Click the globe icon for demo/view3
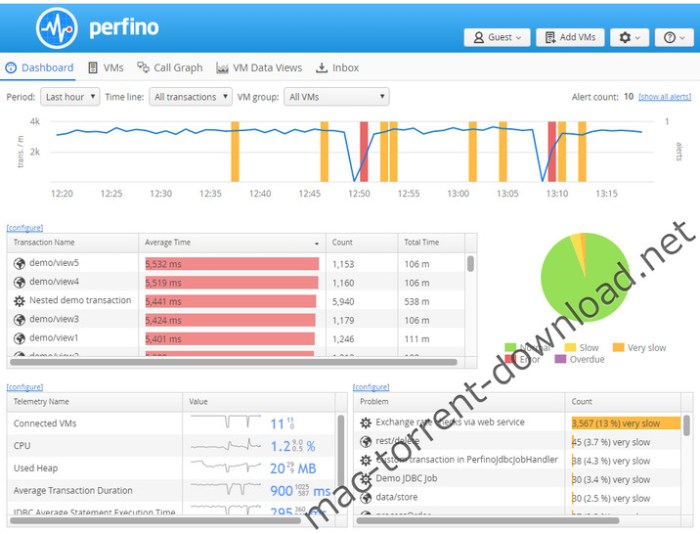 point(19,320)
